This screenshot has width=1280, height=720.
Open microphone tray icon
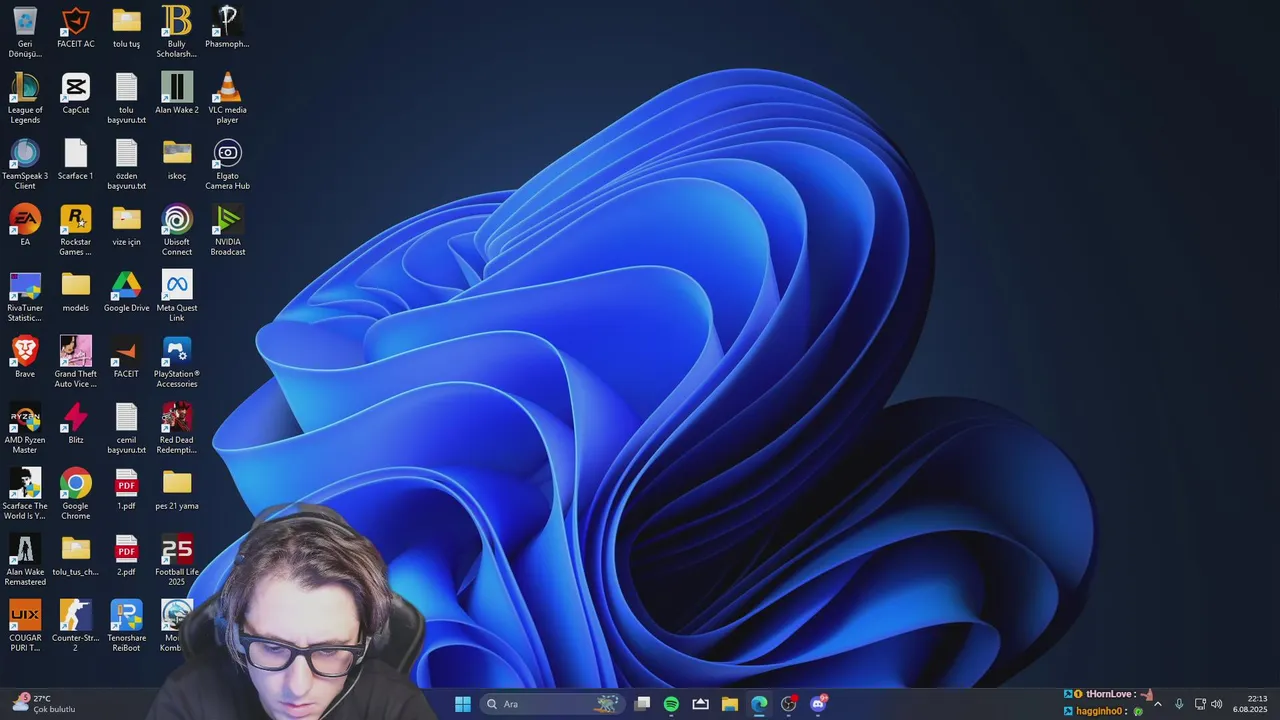(x=1179, y=704)
